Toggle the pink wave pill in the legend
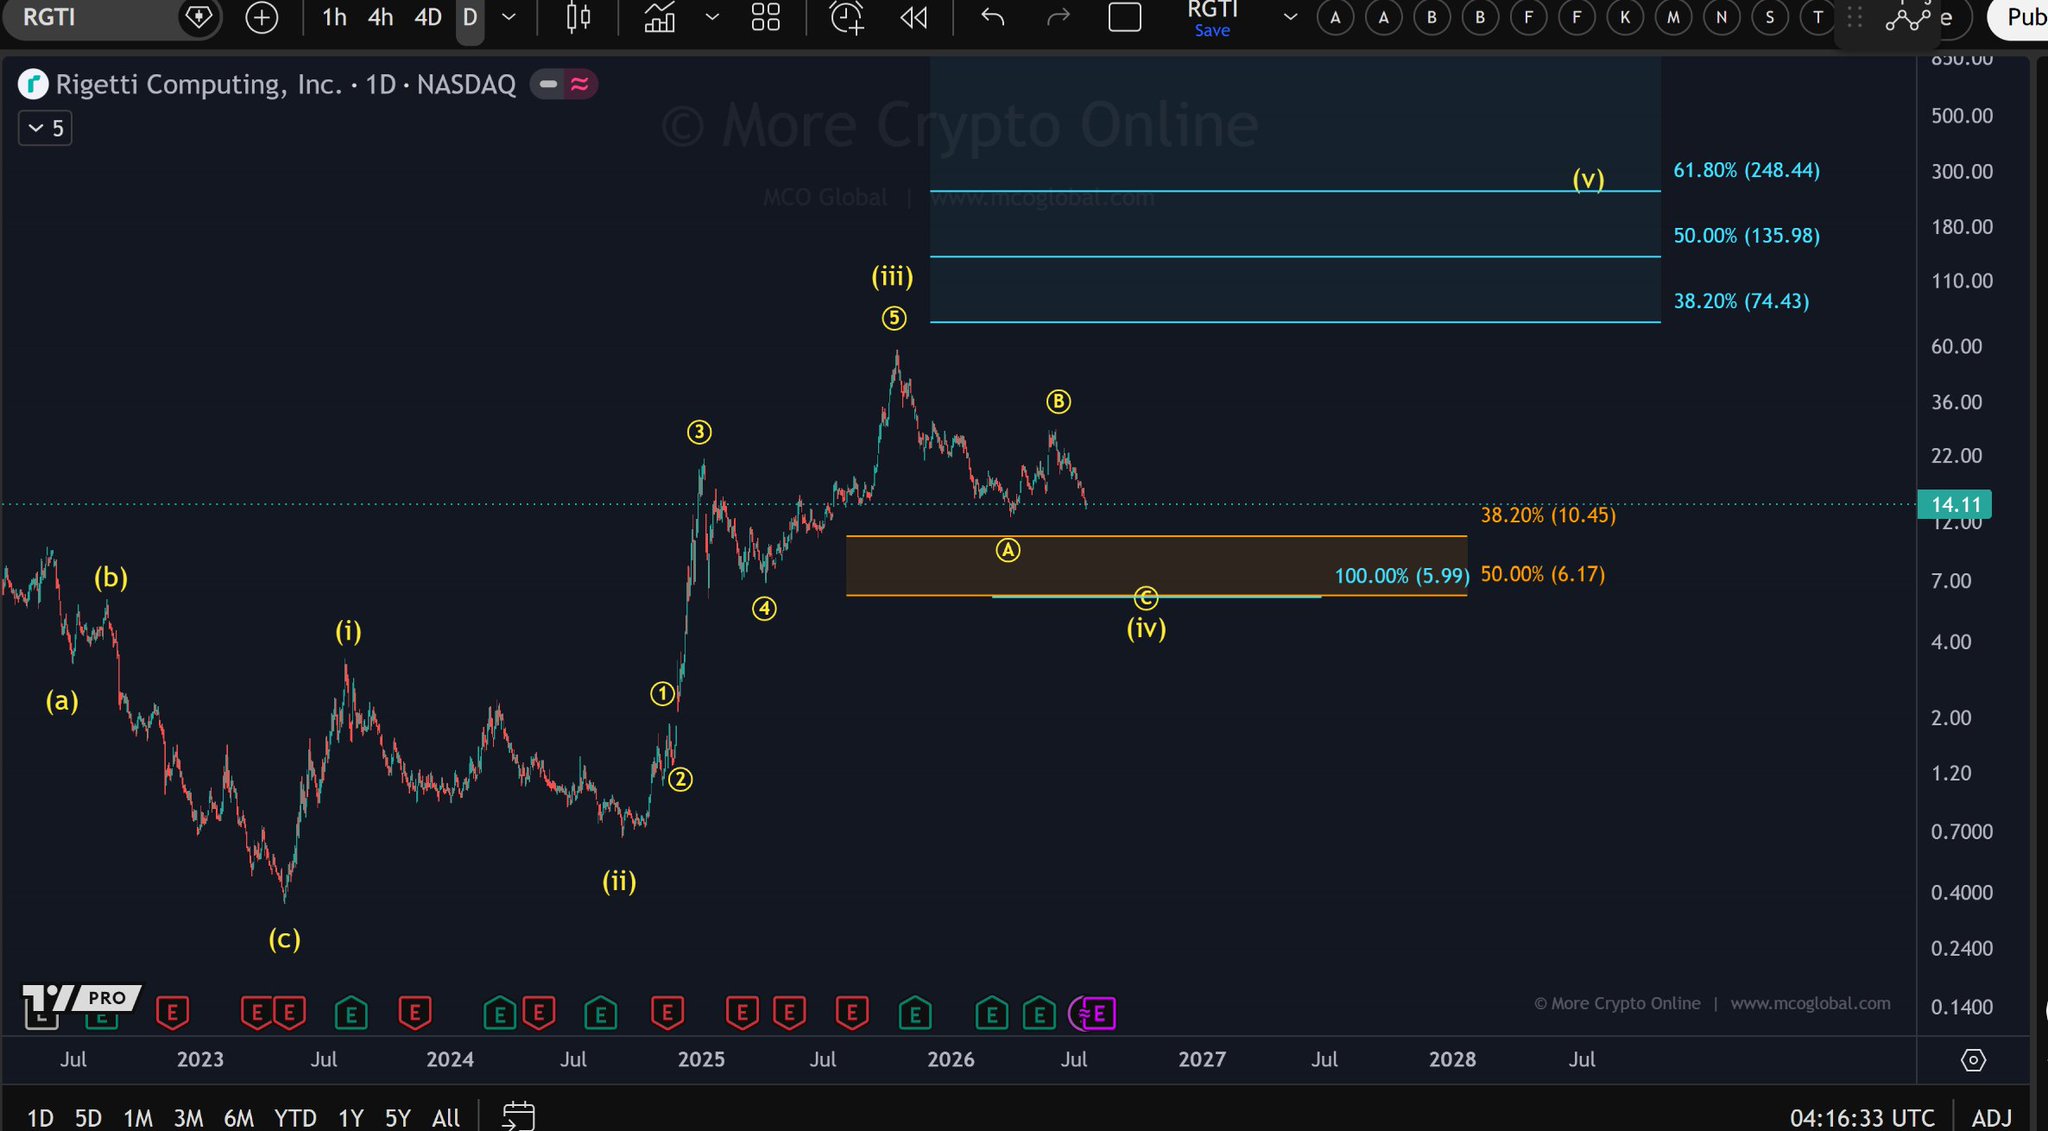 (x=580, y=85)
